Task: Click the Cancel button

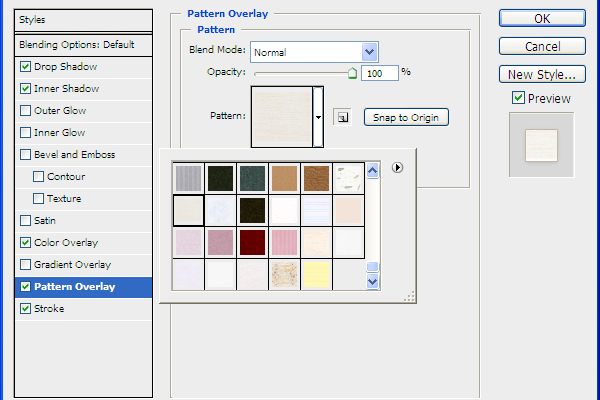Action: [x=542, y=46]
